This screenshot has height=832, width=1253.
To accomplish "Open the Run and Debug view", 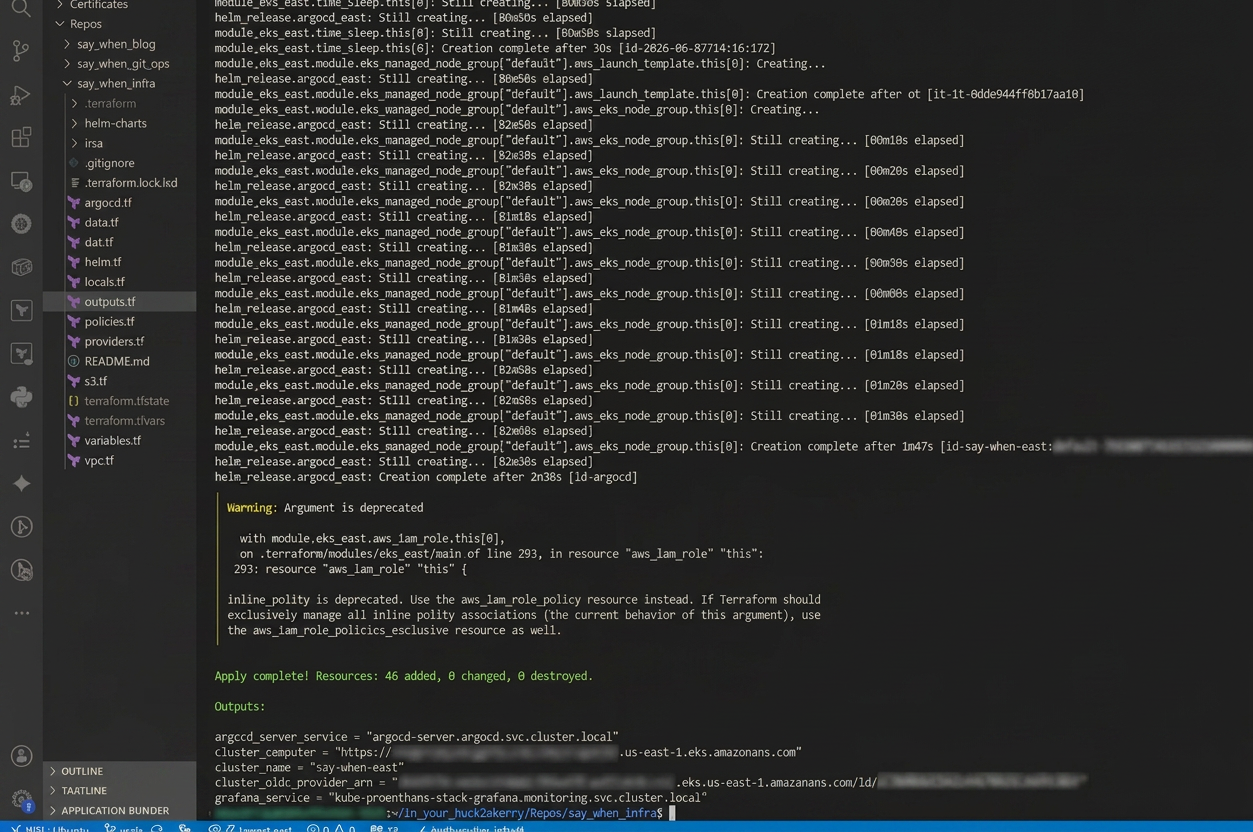I will (21, 94).
